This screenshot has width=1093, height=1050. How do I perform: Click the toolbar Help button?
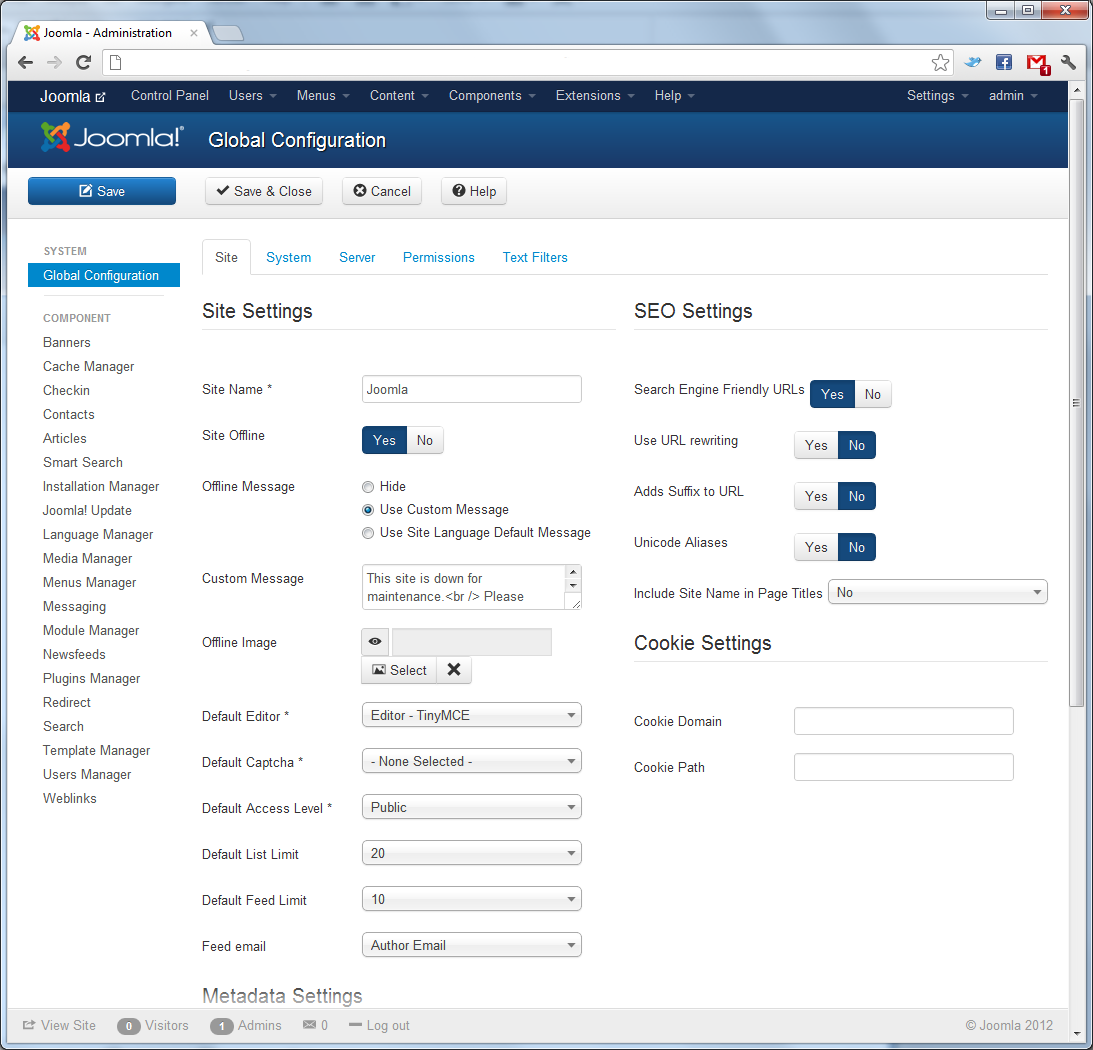point(474,191)
